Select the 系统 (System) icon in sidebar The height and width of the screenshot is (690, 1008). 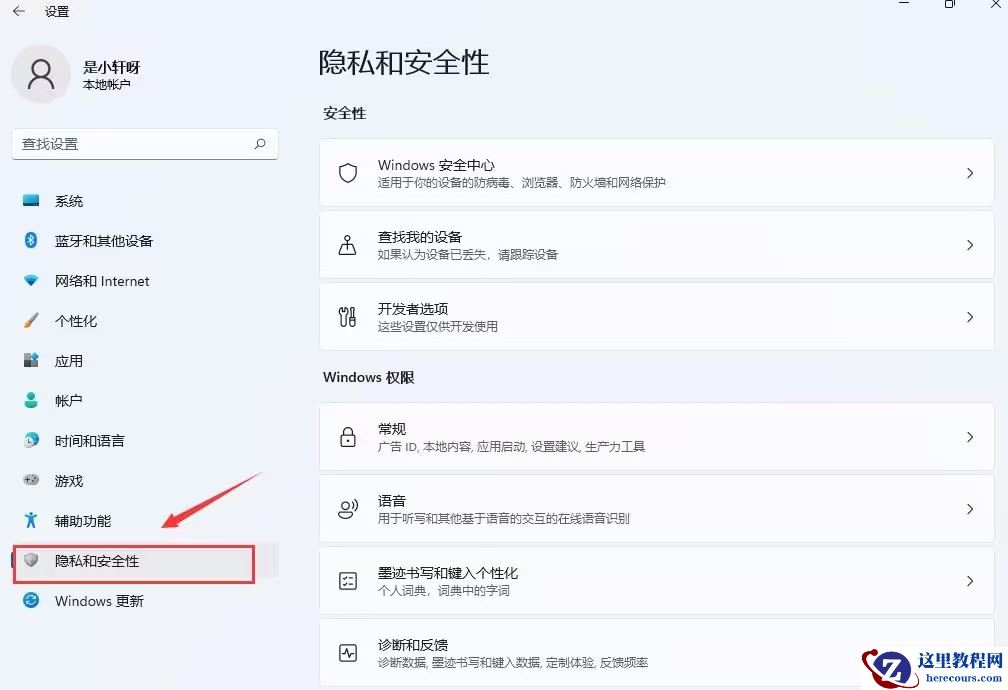click(x=31, y=200)
